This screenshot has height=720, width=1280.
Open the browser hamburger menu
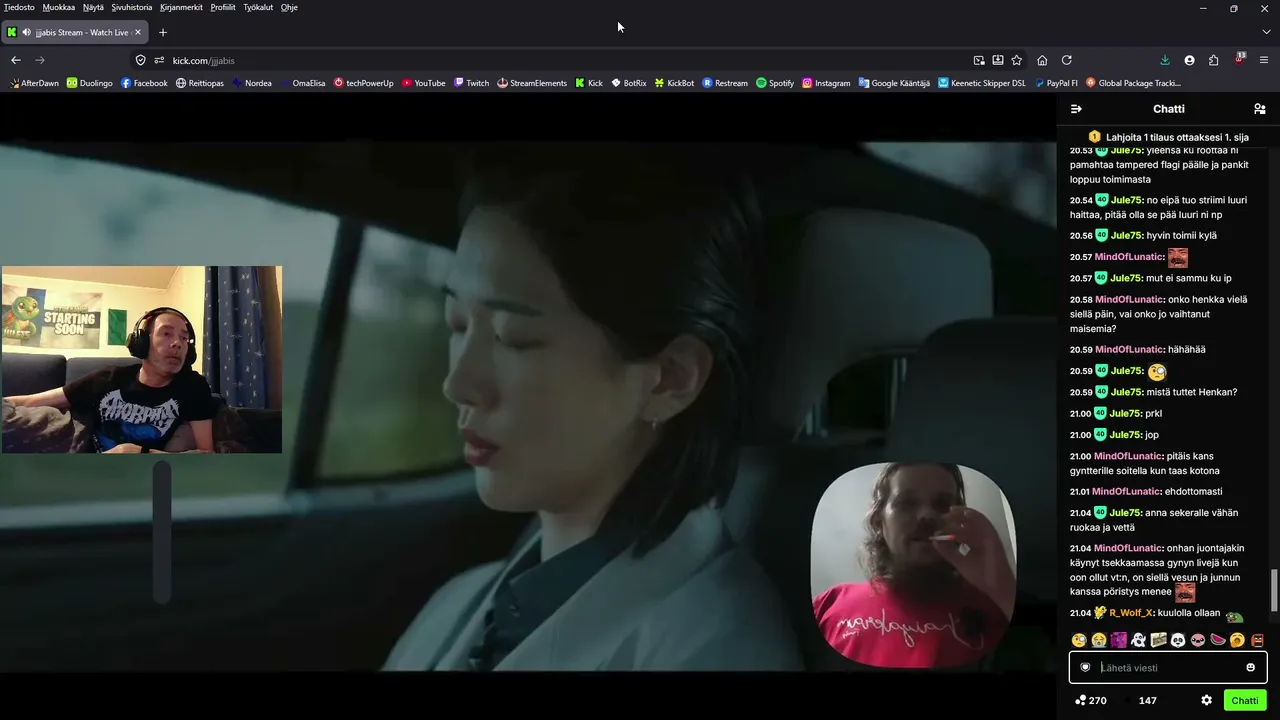click(x=1265, y=60)
